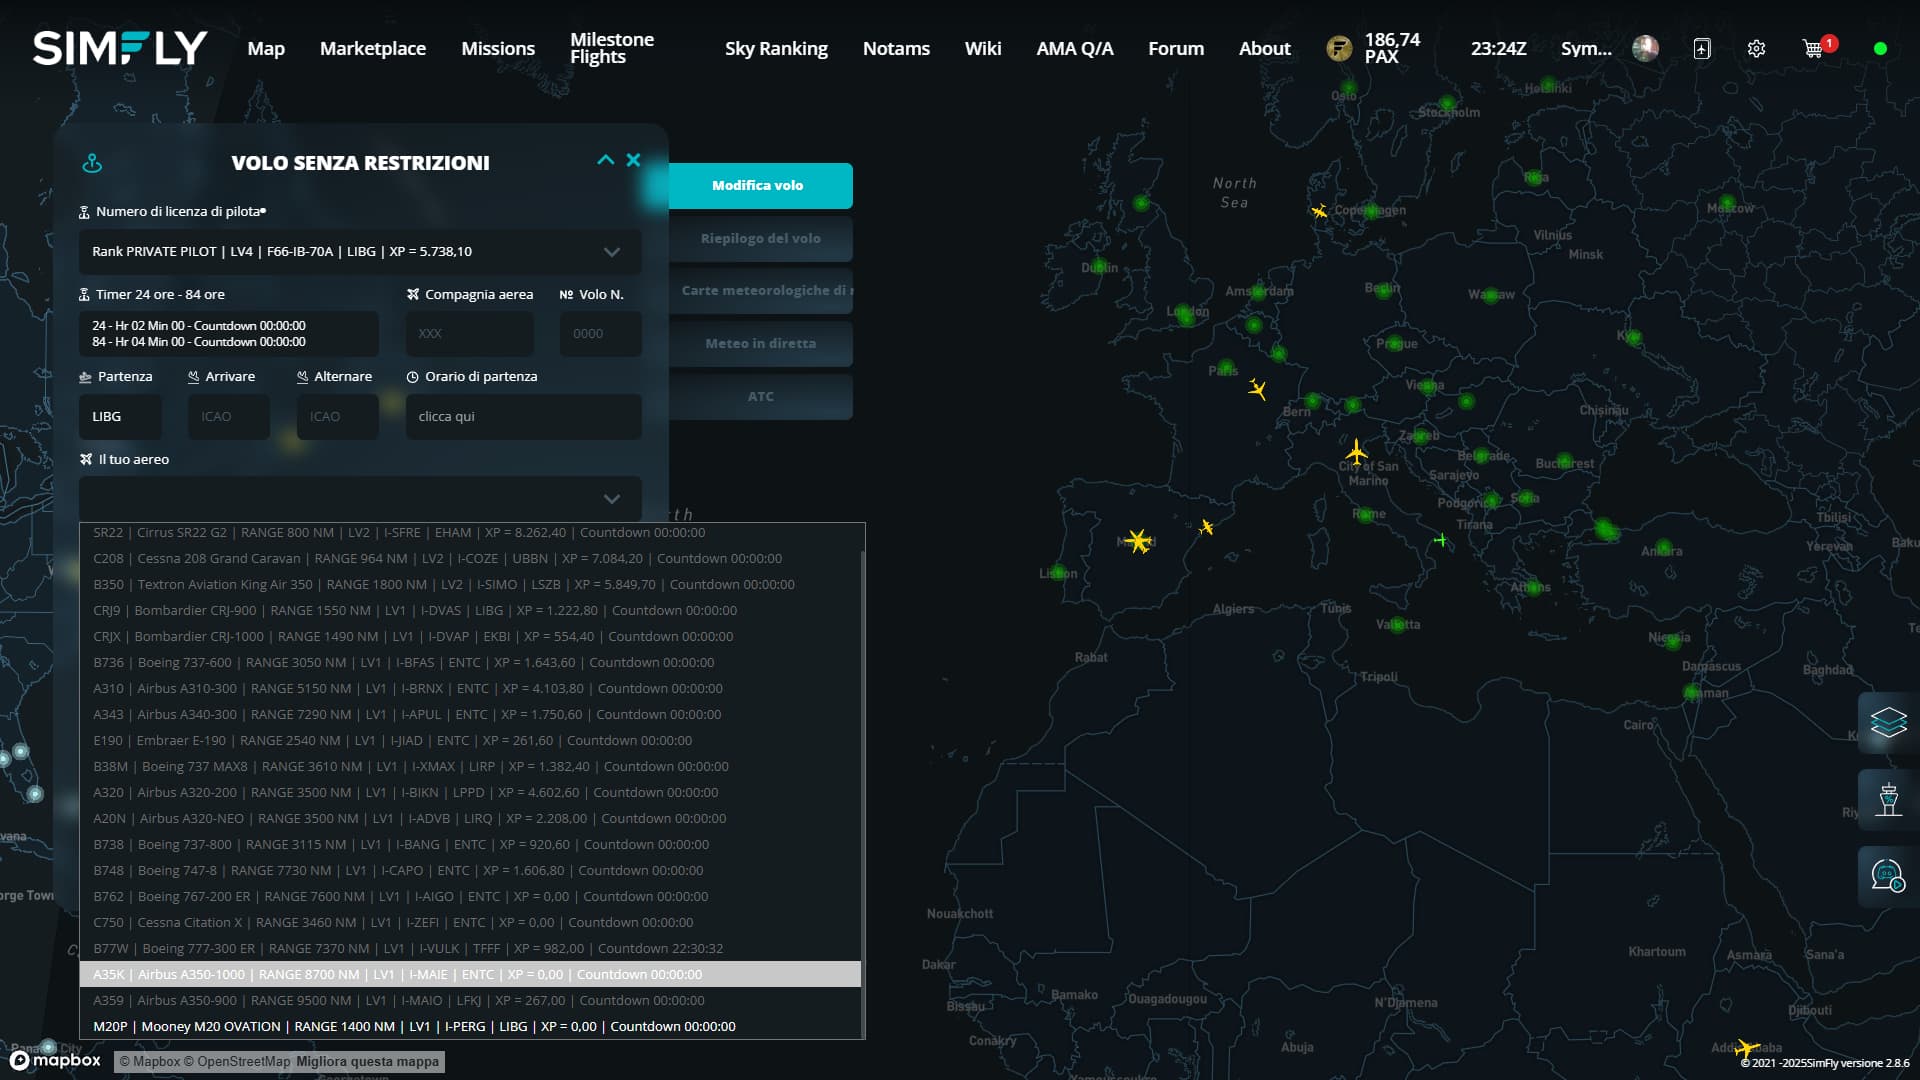Screen dimensions: 1920x1080
Task: Open the ATC tower sidebar icon
Action: click(x=1888, y=799)
